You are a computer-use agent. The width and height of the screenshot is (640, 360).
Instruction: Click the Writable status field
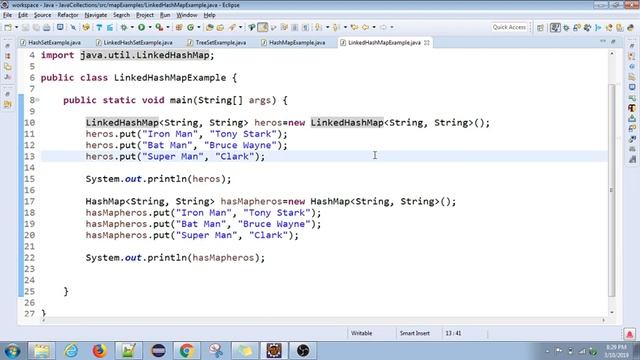coord(362,333)
